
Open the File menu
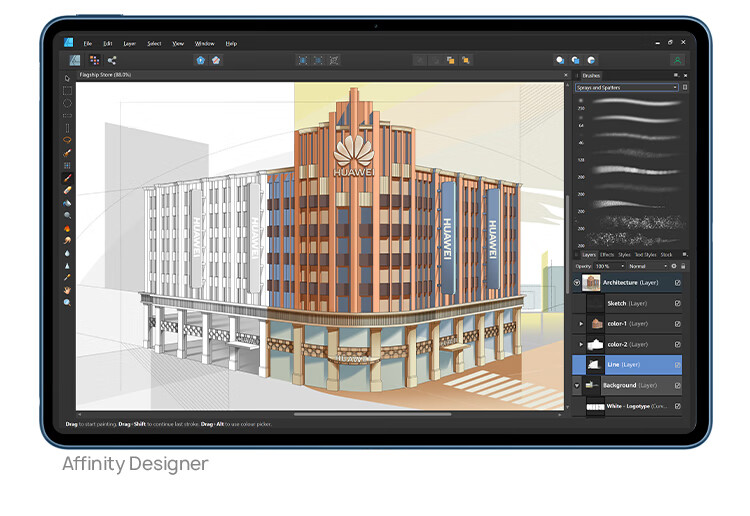point(88,44)
